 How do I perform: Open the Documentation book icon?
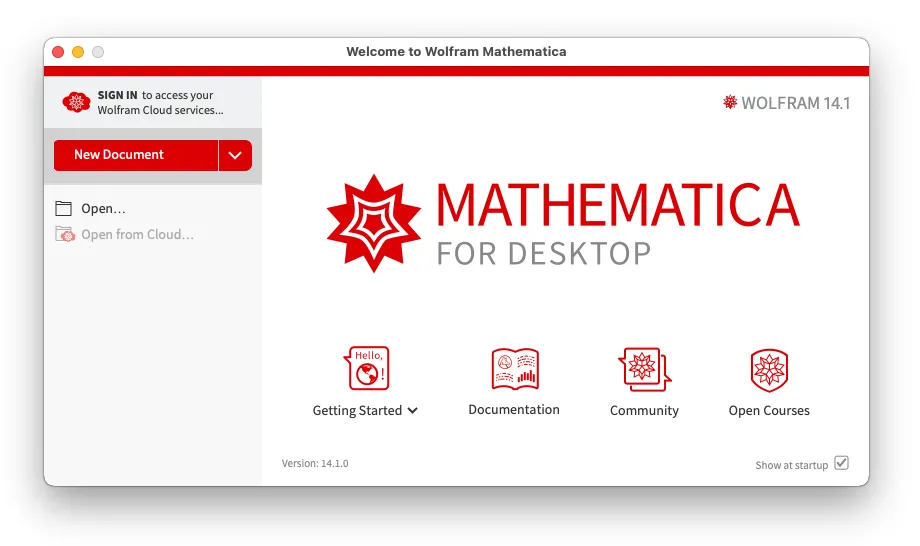click(515, 369)
